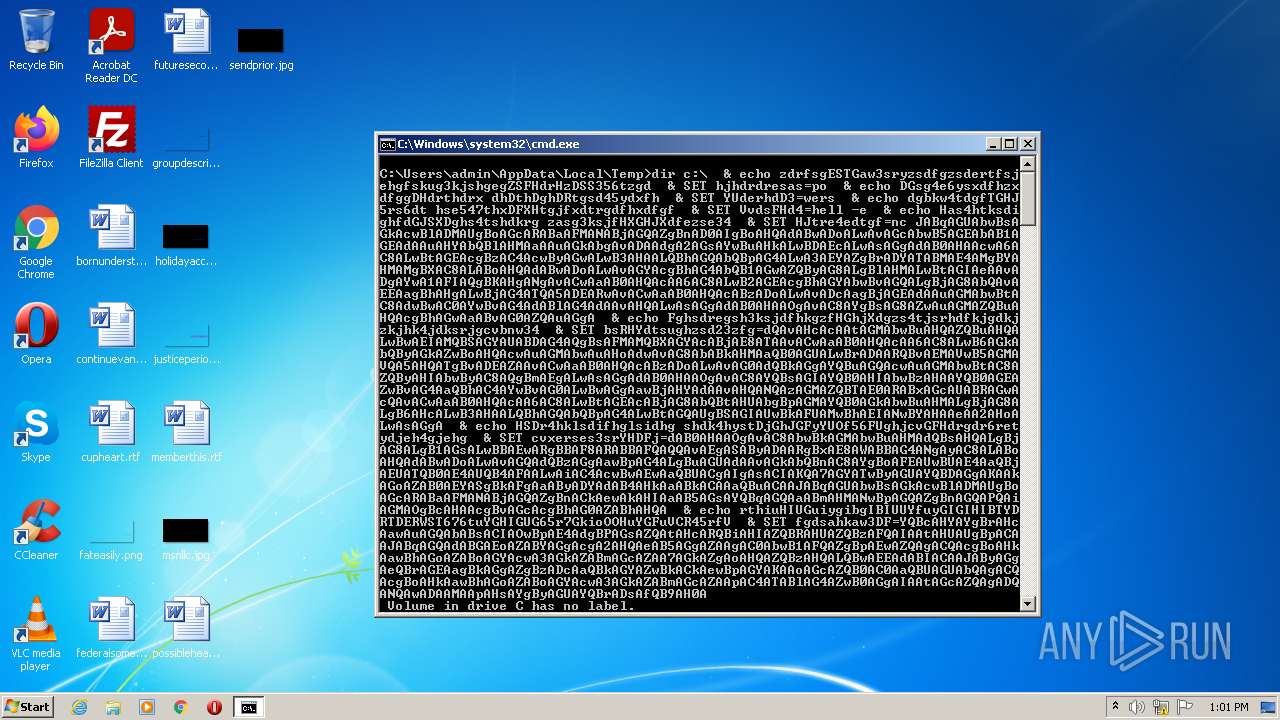Open Skype desktop shortcut

[36, 432]
